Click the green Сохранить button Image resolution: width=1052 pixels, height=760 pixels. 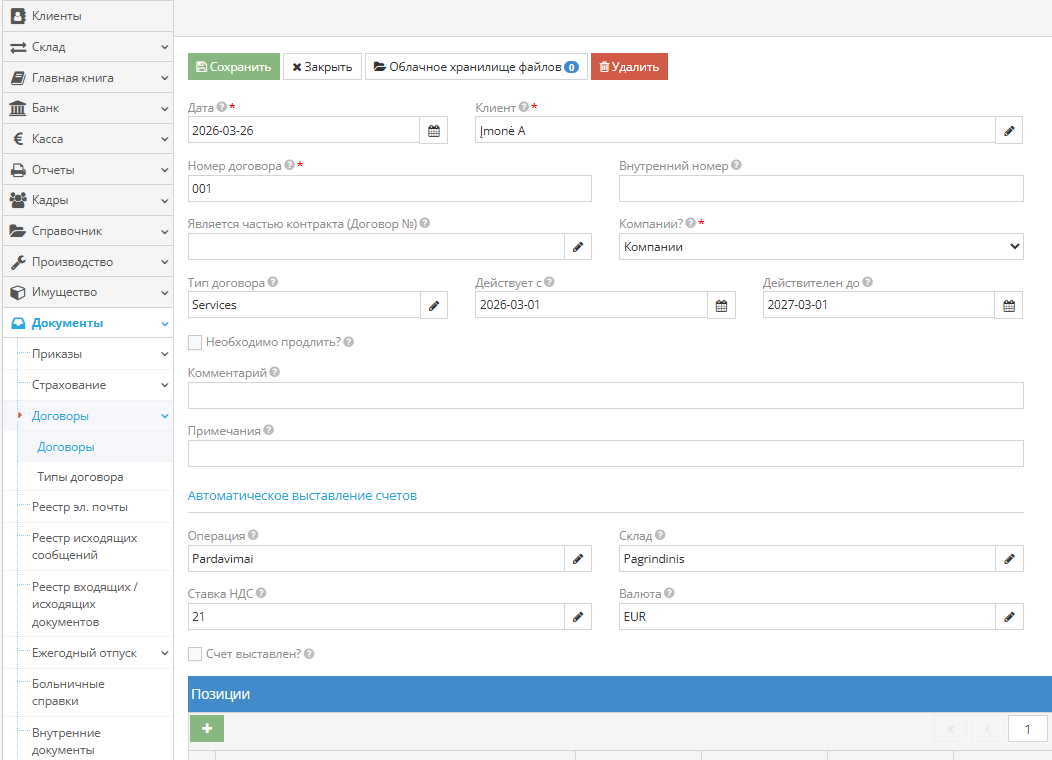(x=234, y=67)
